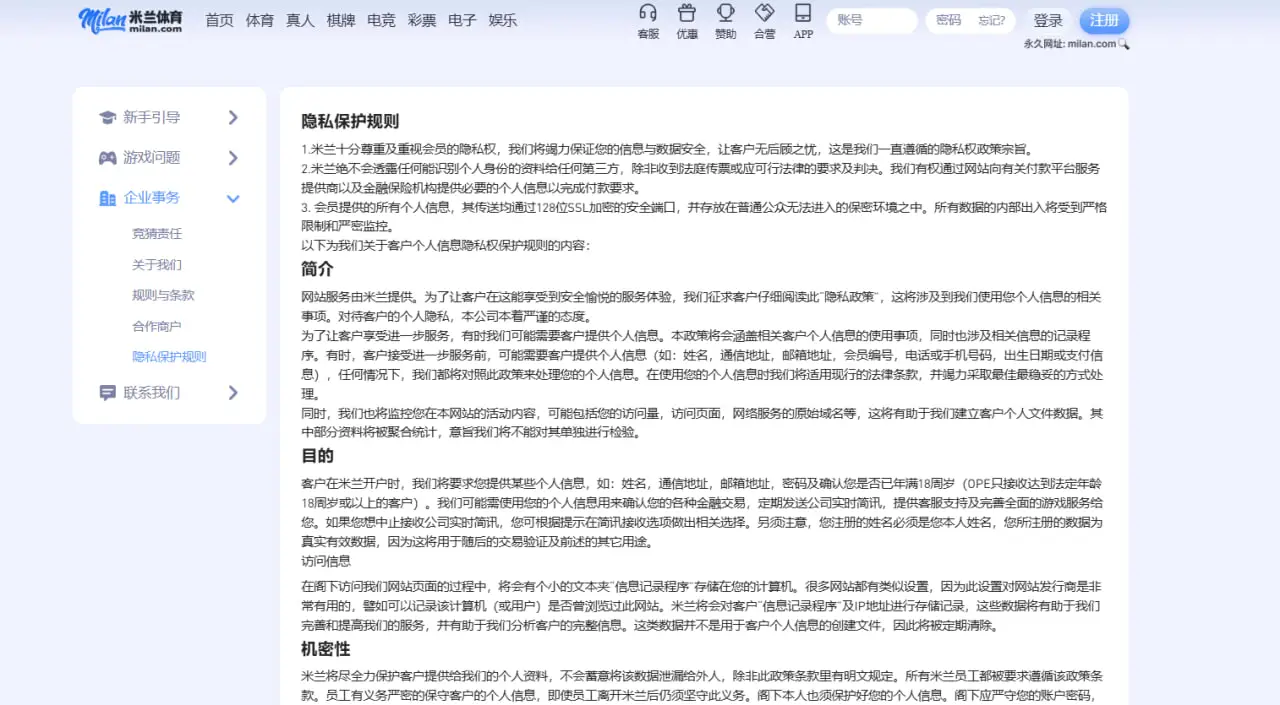Click the 登录 button
The height and width of the screenshot is (705, 1280).
click(1048, 20)
